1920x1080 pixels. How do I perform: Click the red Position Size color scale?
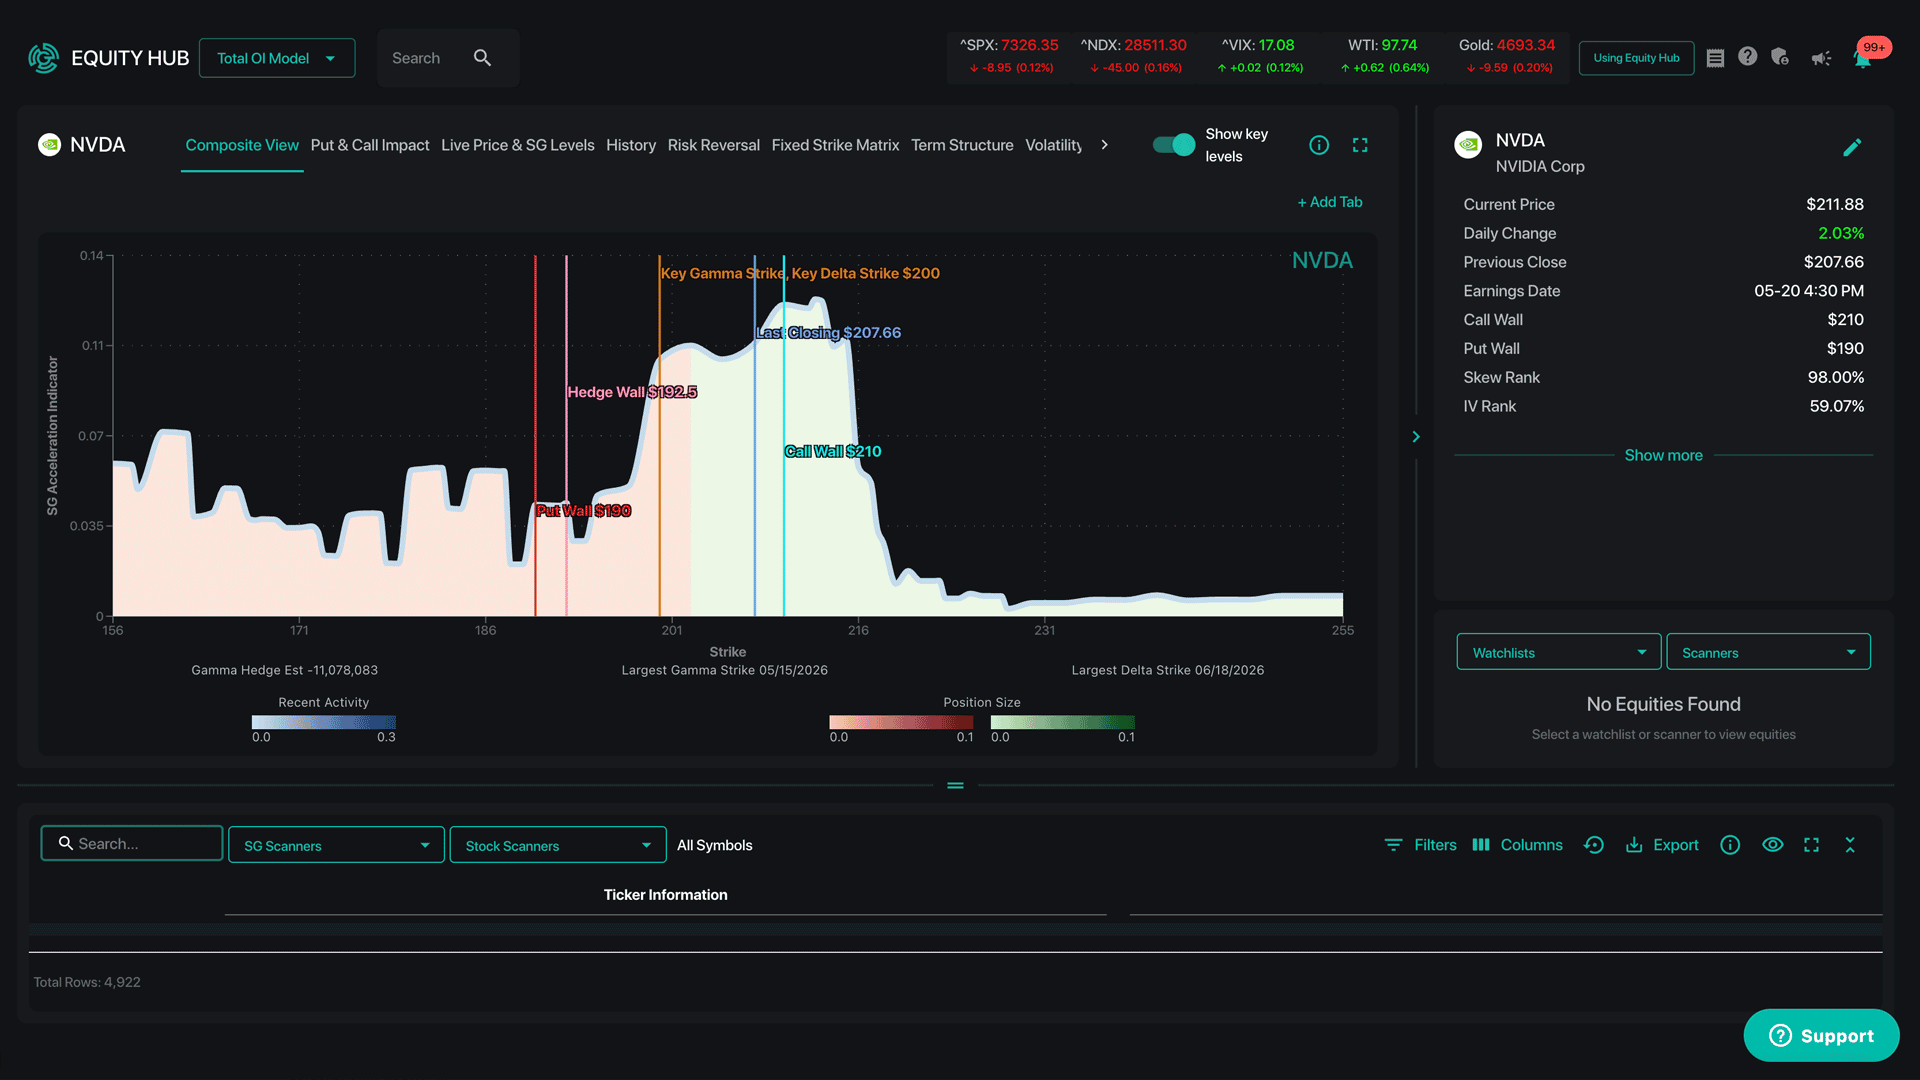(x=901, y=722)
